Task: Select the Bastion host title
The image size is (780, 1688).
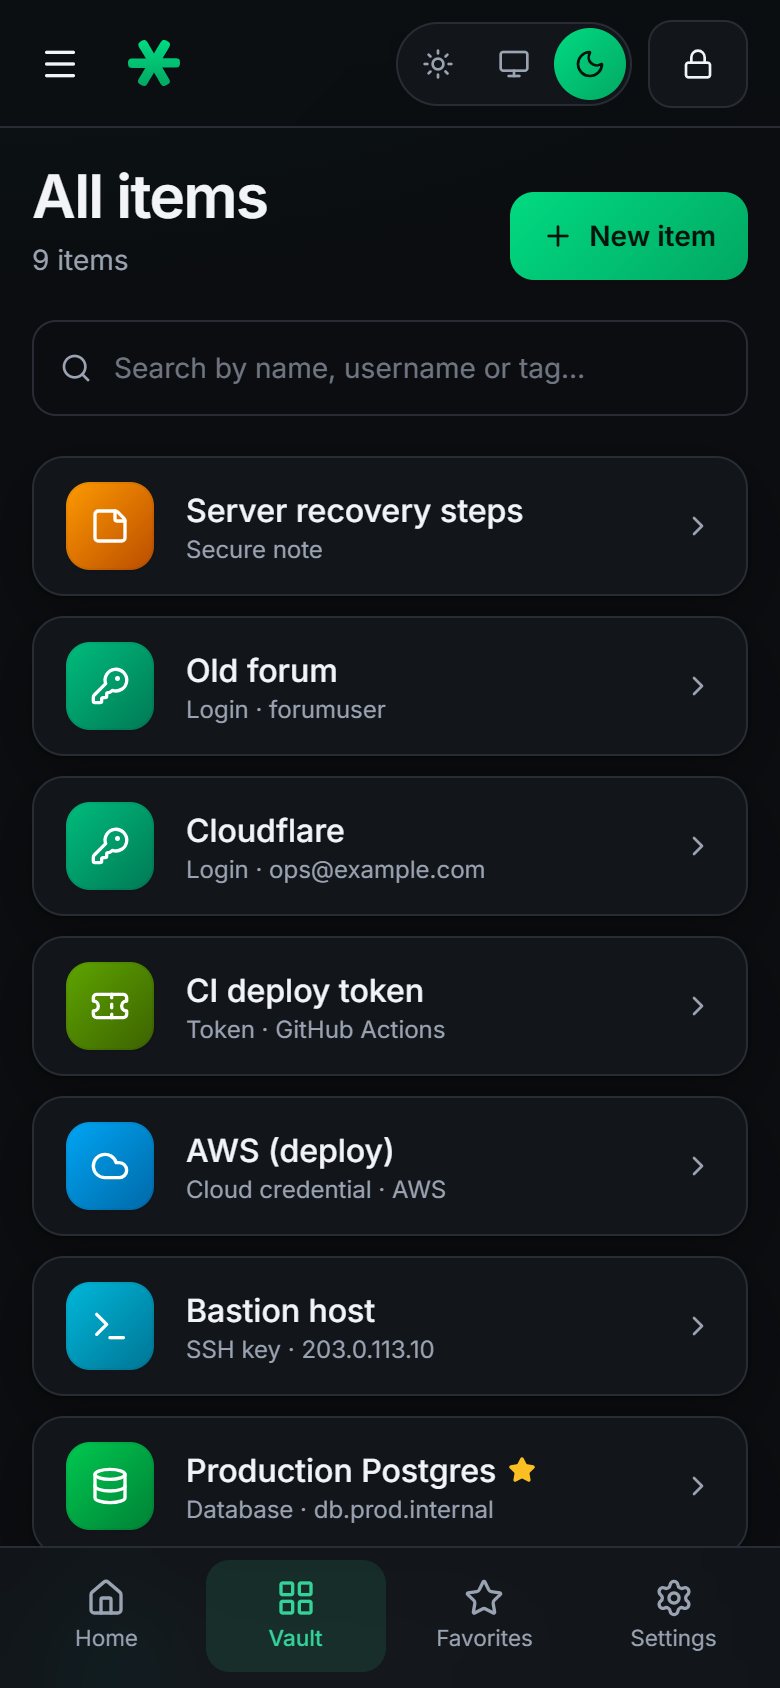Action: pyautogui.click(x=281, y=1311)
